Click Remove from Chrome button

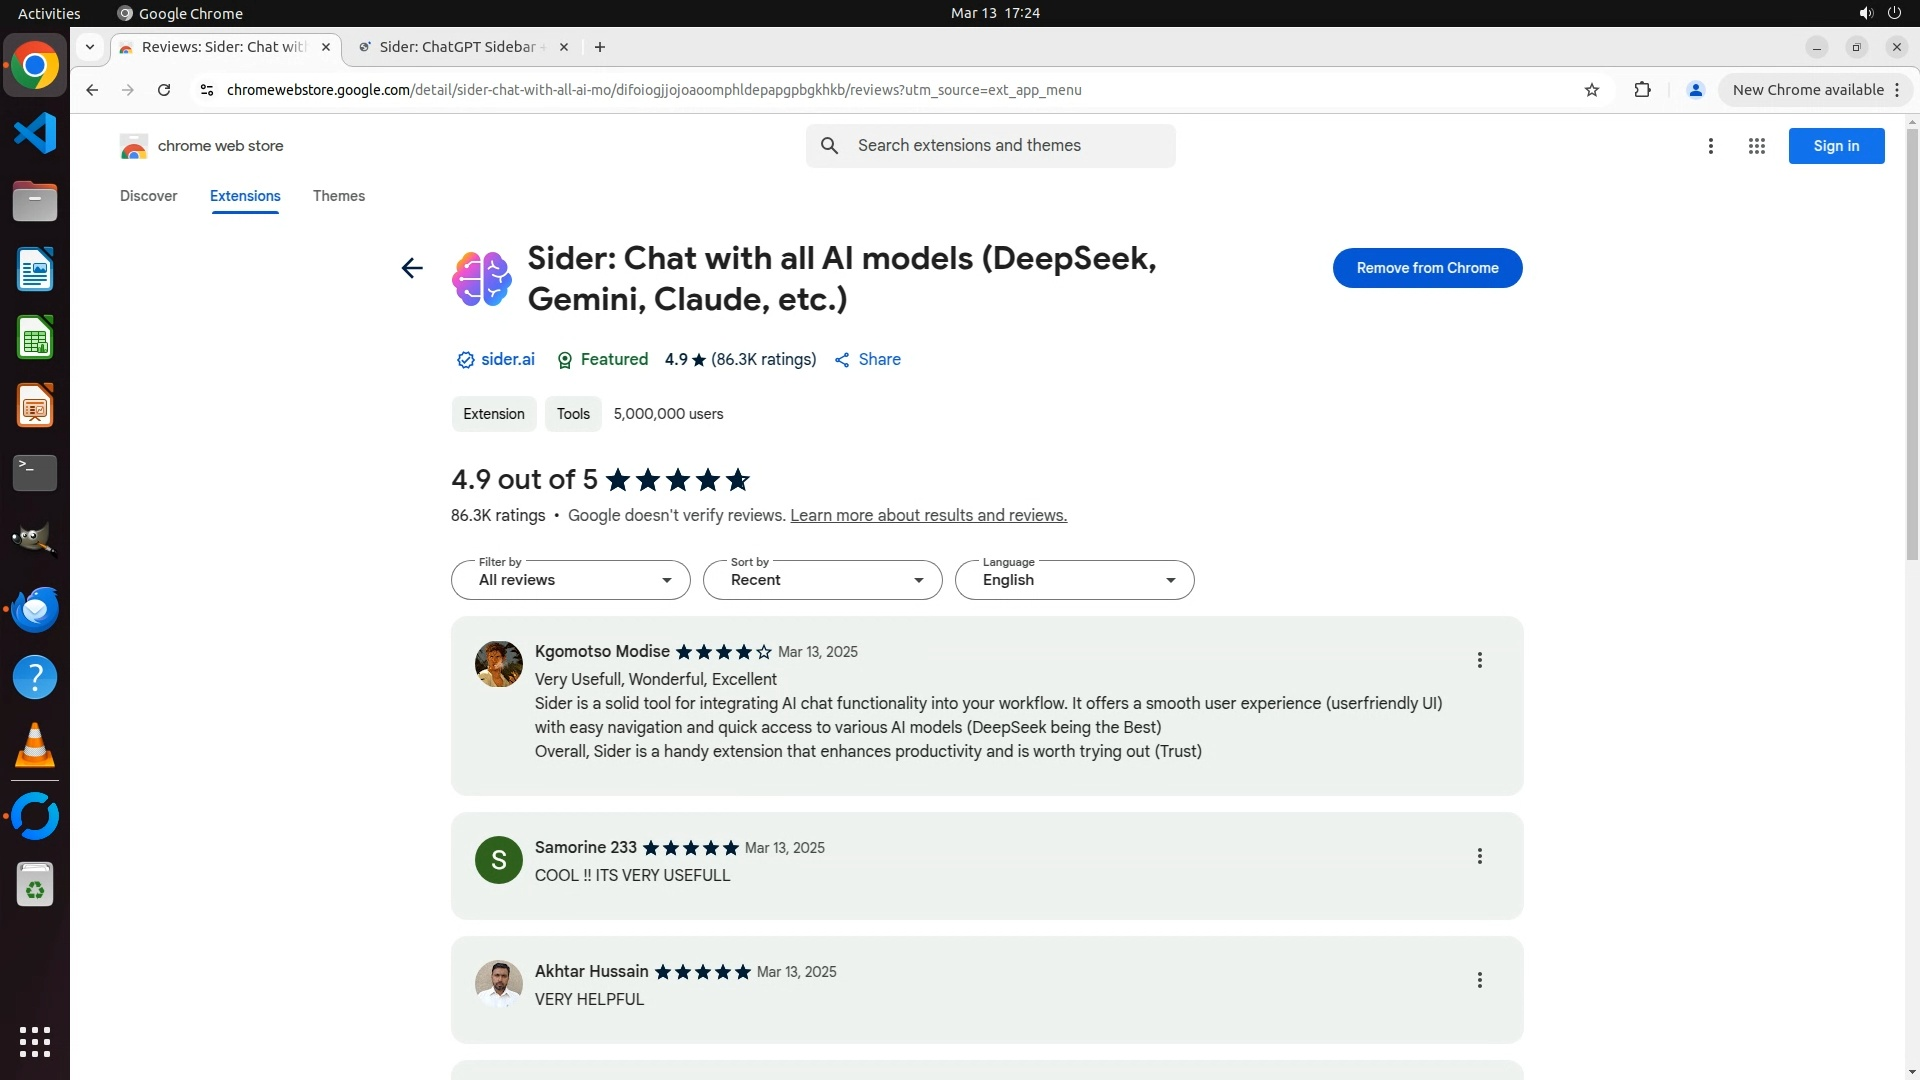1427,268
